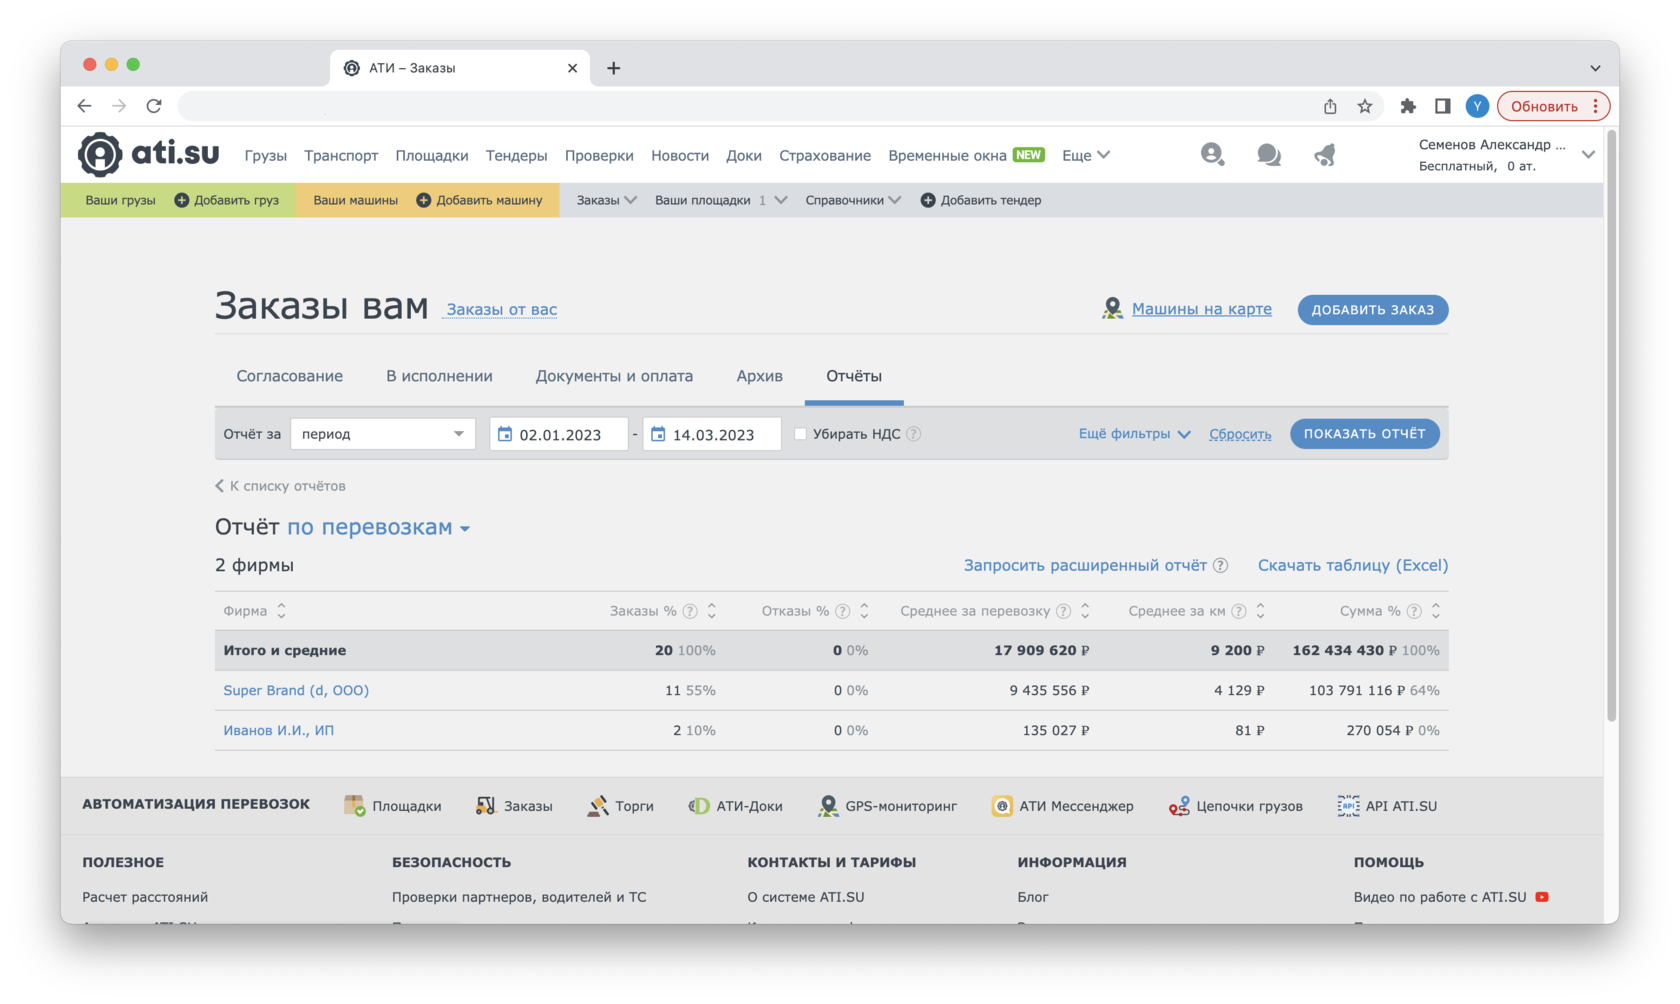The height and width of the screenshot is (1004, 1680).
Task: Expand the user account menu chevron
Action: (x=1588, y=155)
